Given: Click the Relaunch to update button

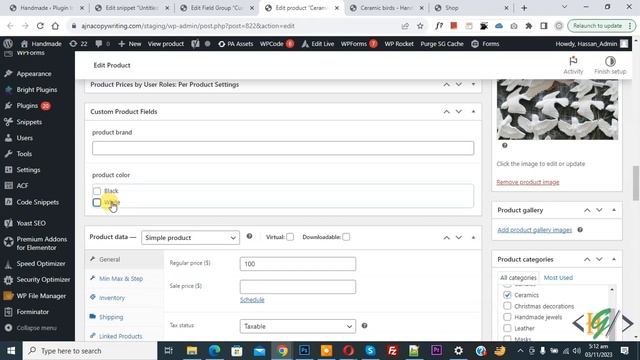Looking at the screenshot, I should tap(601, 26).
